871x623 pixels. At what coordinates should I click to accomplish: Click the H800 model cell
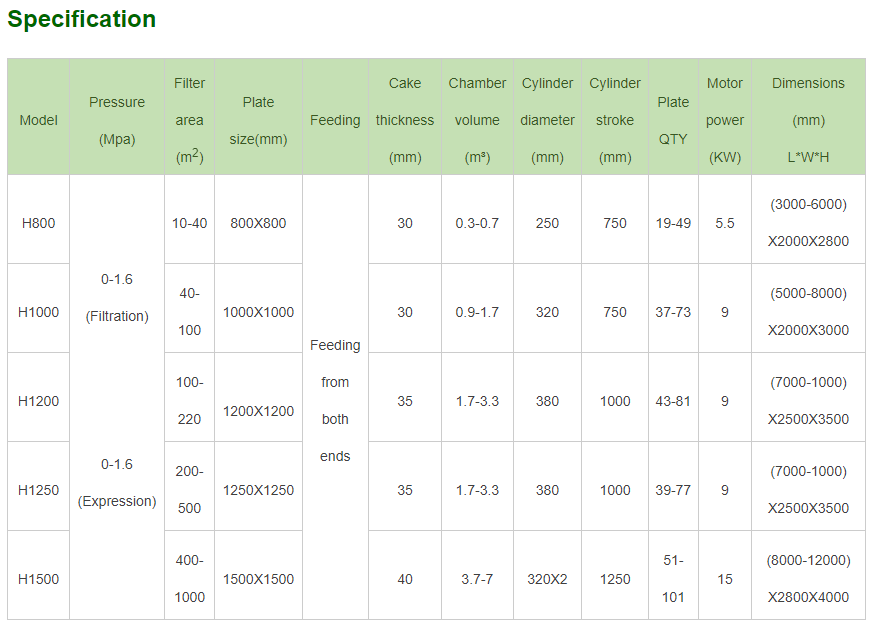click(x=39, y=223)
